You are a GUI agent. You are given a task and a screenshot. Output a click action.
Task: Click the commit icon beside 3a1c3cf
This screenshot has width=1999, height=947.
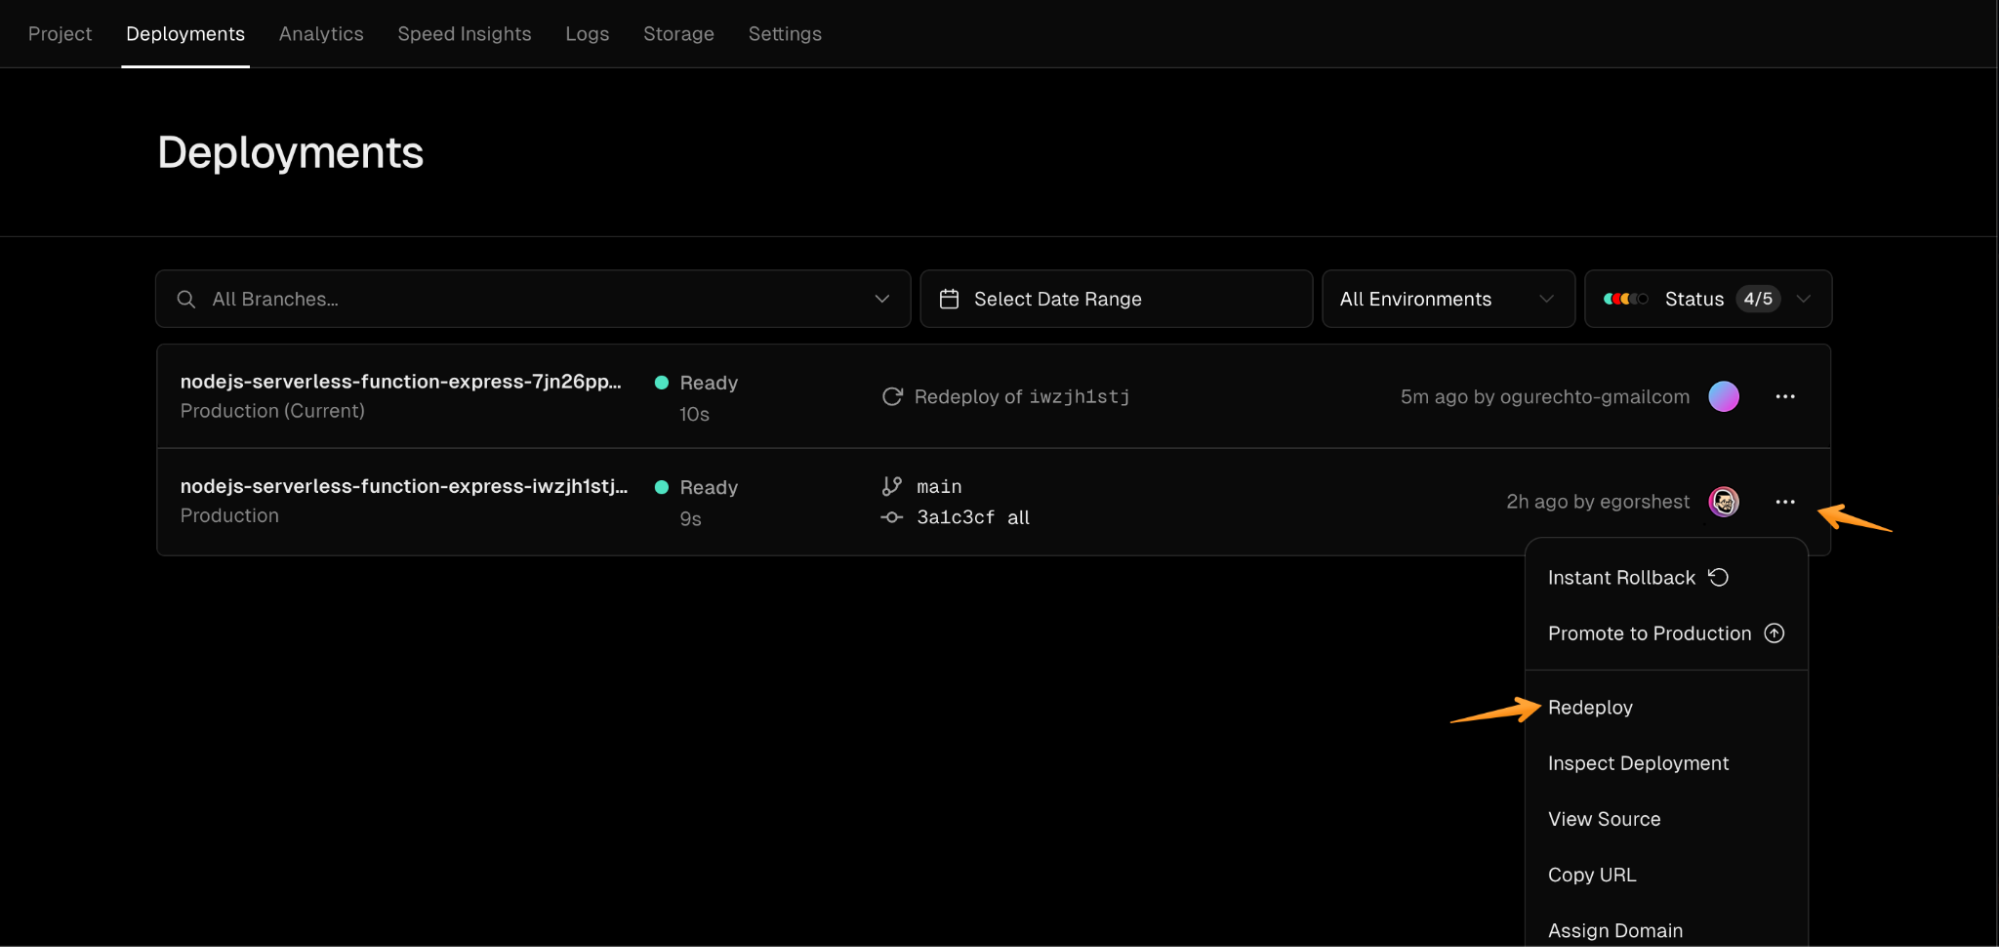click(x=890, y=517)
